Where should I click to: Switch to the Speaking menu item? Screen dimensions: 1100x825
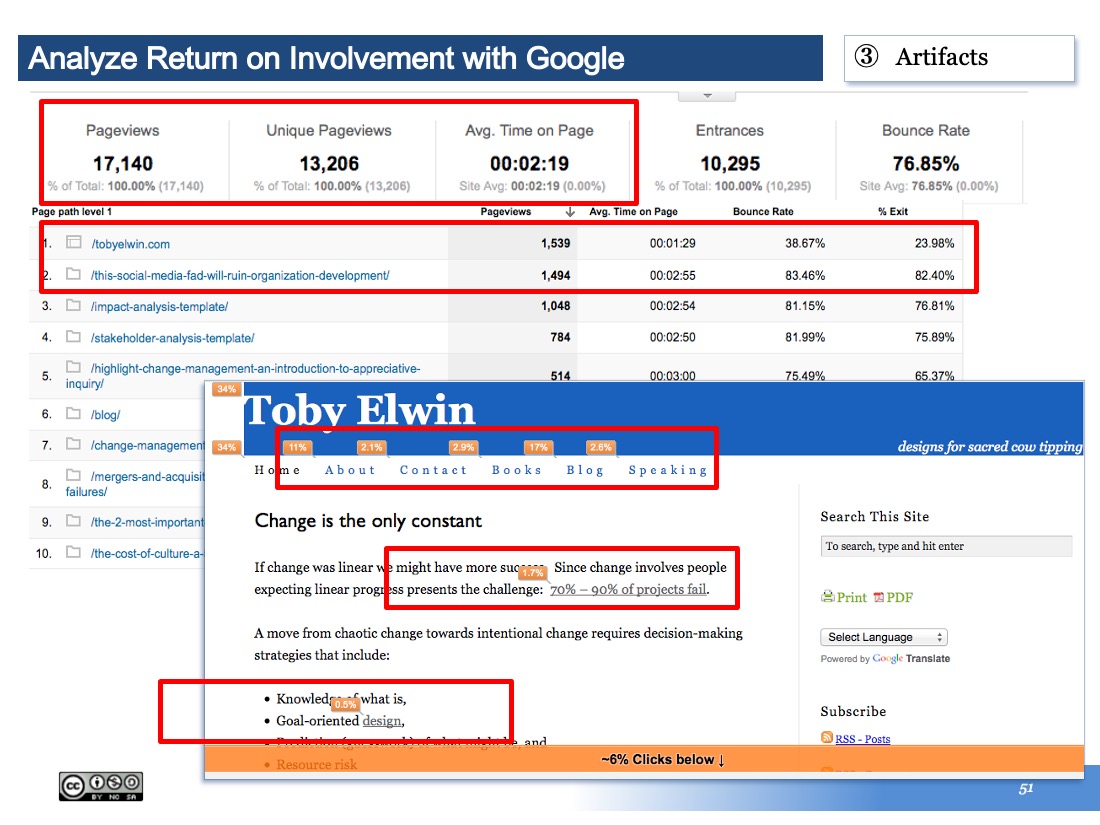(668, 470)
